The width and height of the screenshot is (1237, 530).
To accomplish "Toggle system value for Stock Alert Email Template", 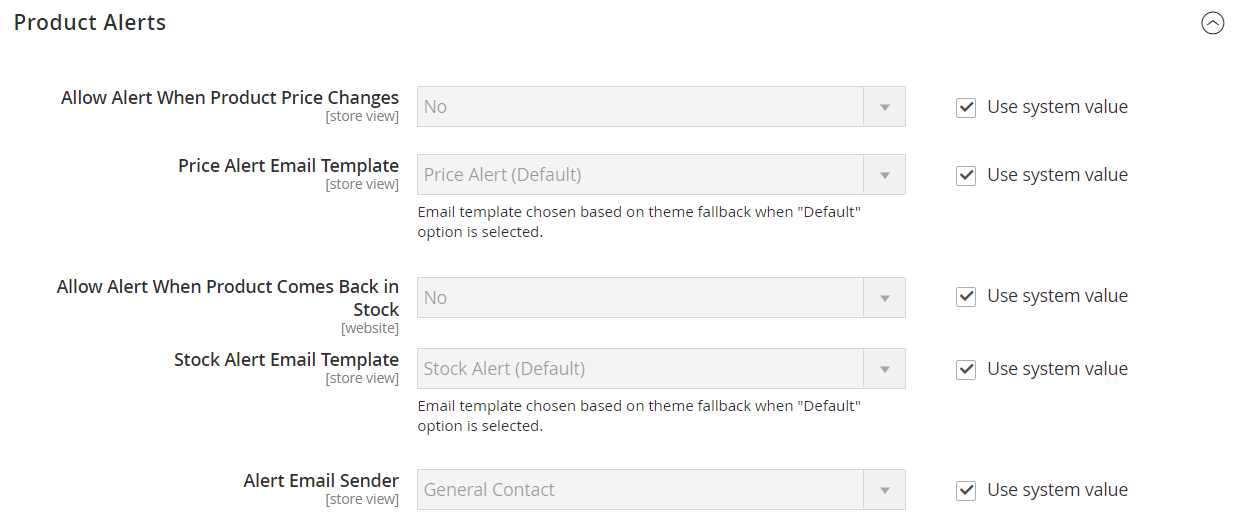I will point(966,370).
